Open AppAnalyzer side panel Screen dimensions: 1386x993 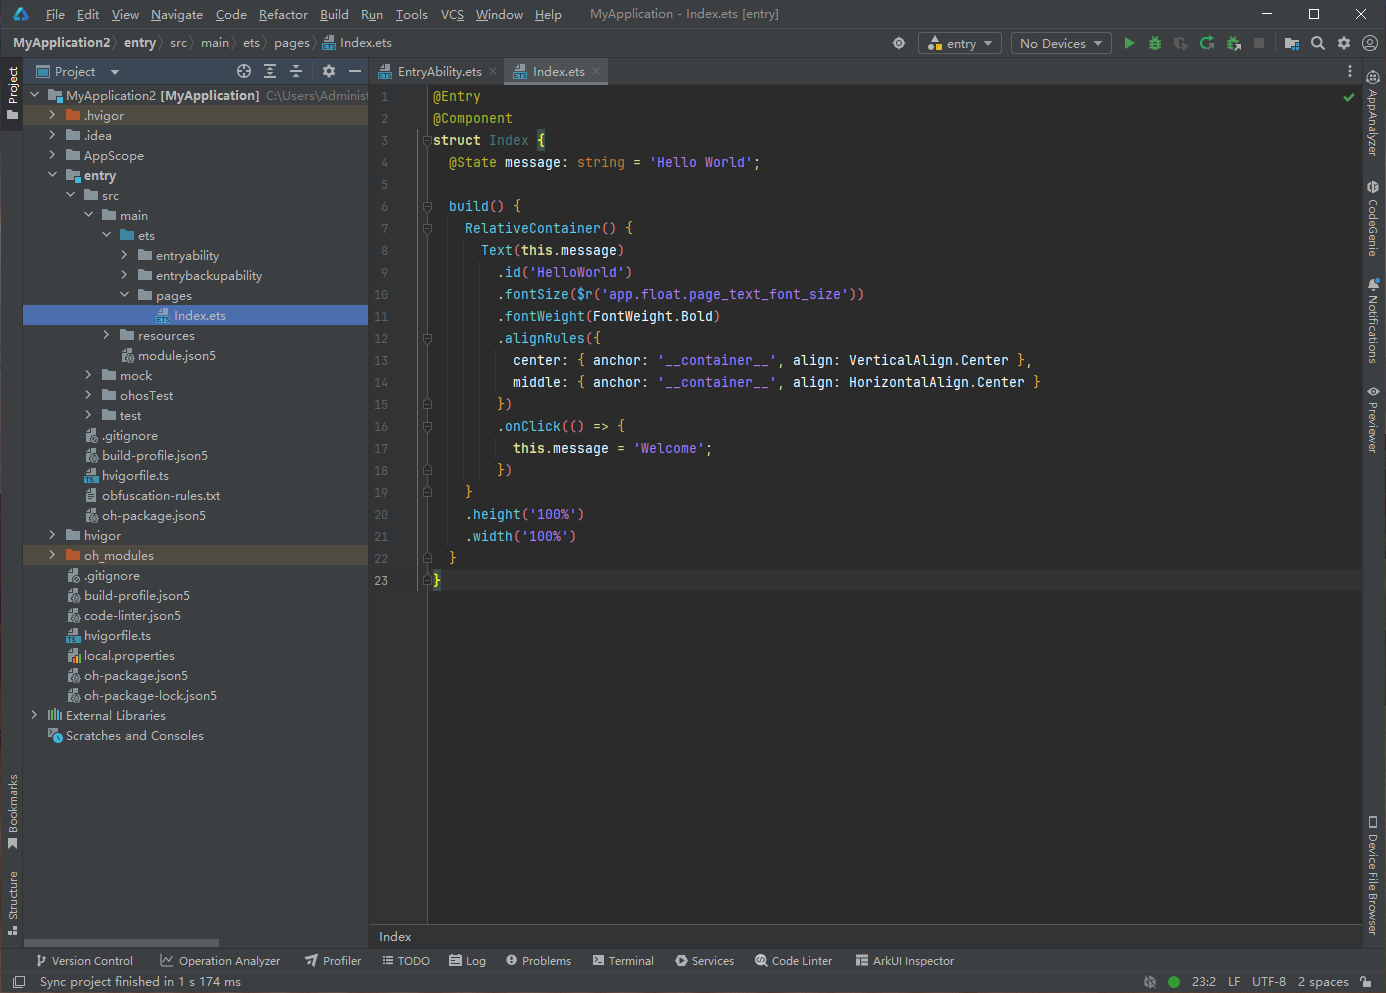click(1373, 113)
